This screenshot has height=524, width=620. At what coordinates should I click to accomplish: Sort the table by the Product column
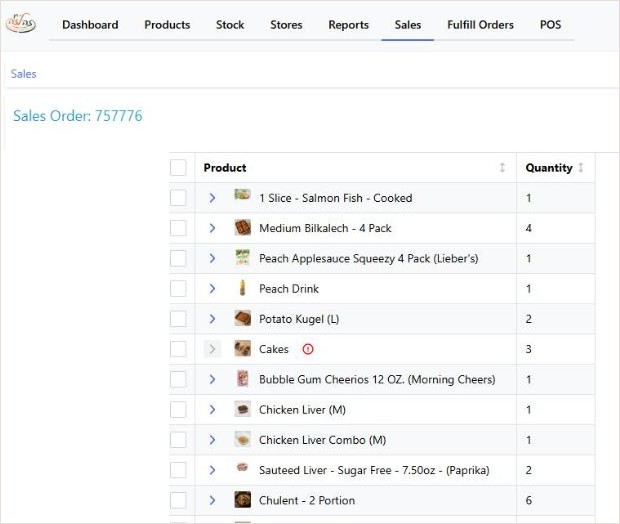(x=502, y=168)
